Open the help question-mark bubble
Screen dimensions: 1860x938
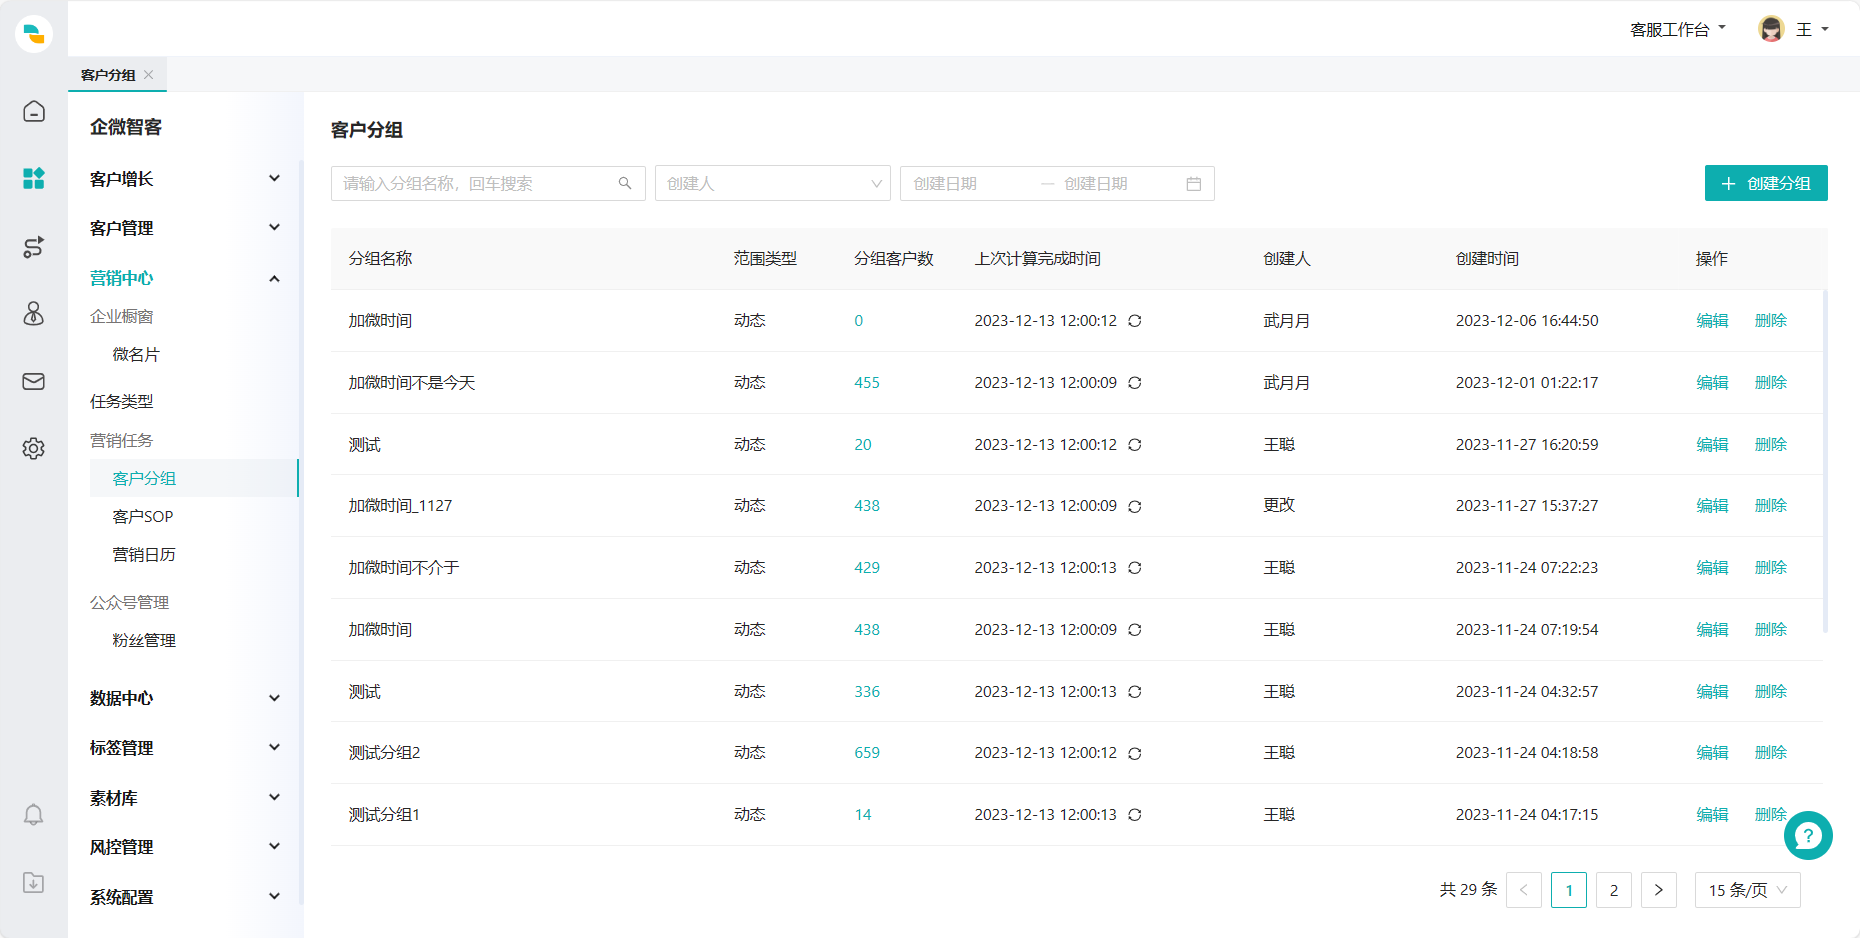click(x=1808, y=835)
